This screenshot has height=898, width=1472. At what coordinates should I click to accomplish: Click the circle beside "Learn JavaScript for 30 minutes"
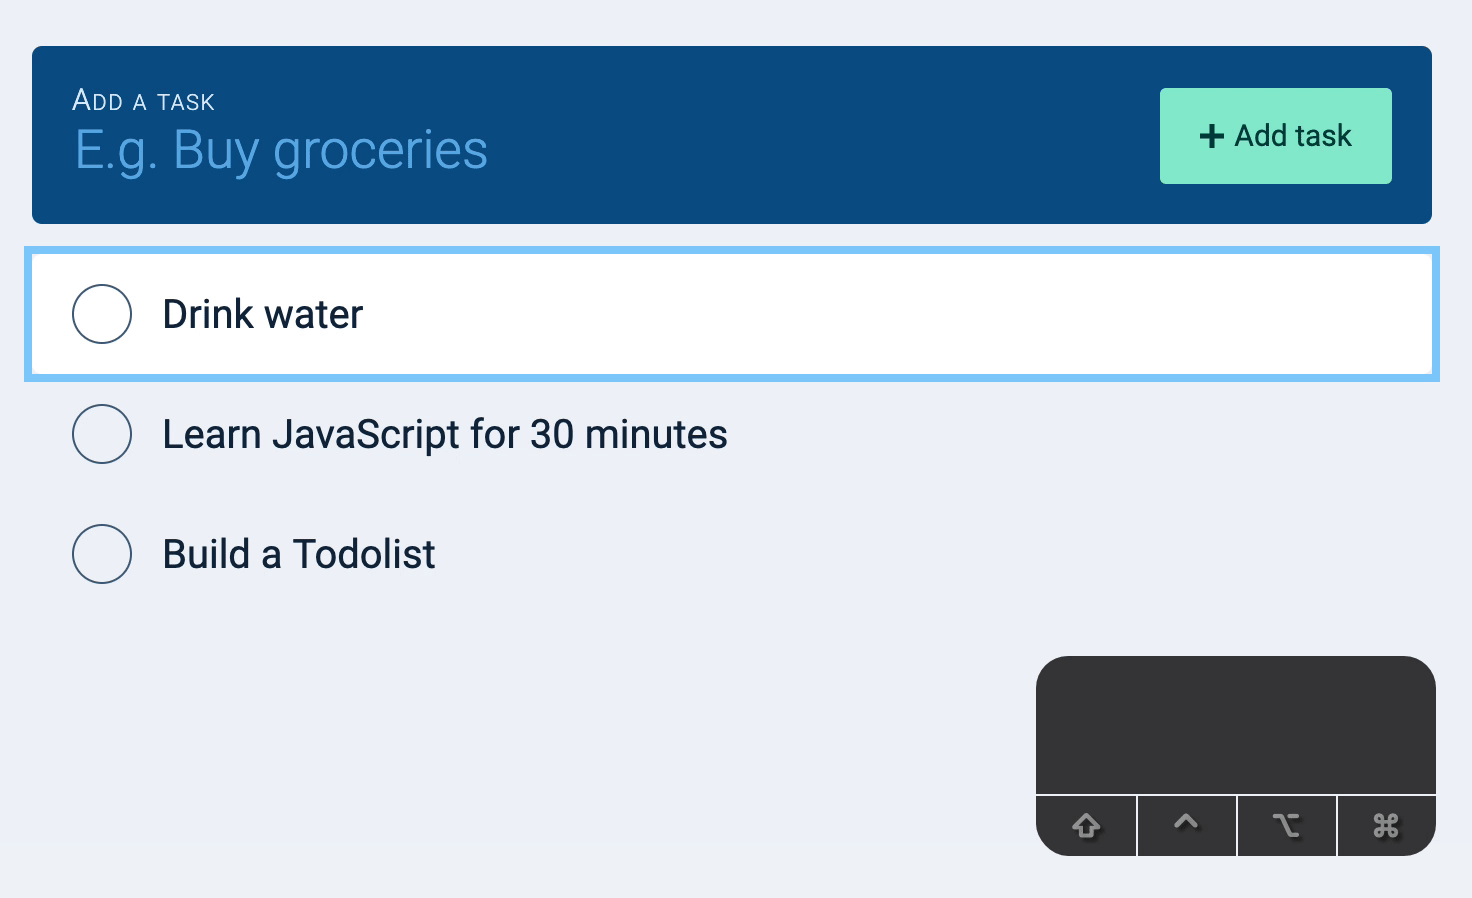coord(102,433)
